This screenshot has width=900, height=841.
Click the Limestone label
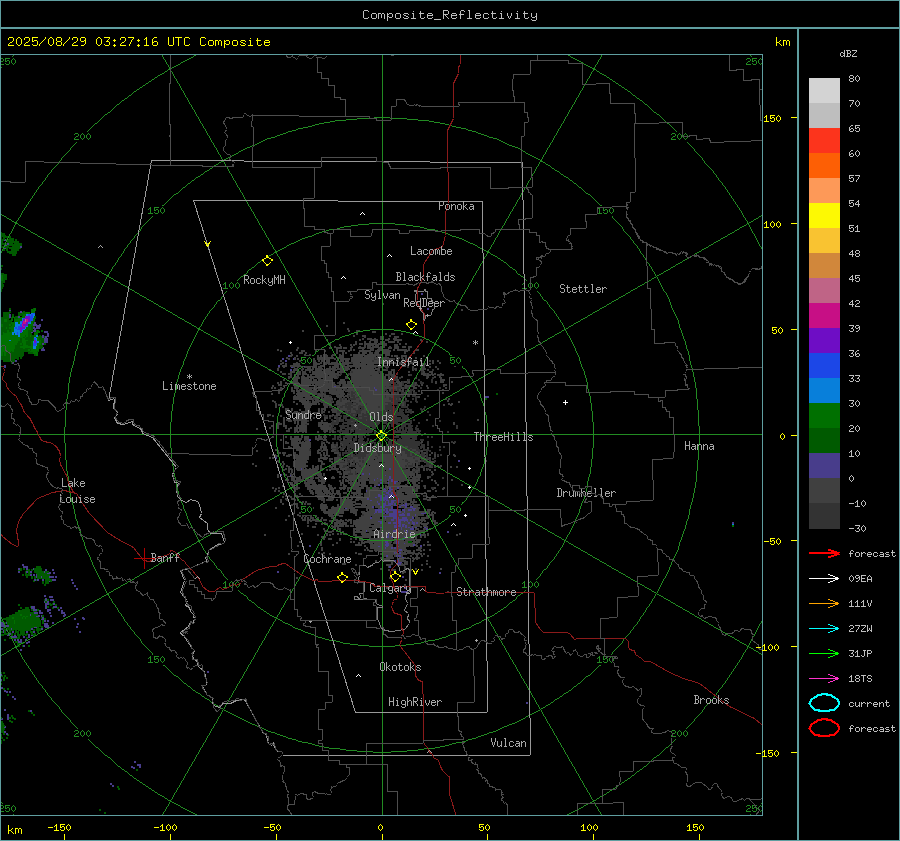pyautogui.click(x=189, y=386)
